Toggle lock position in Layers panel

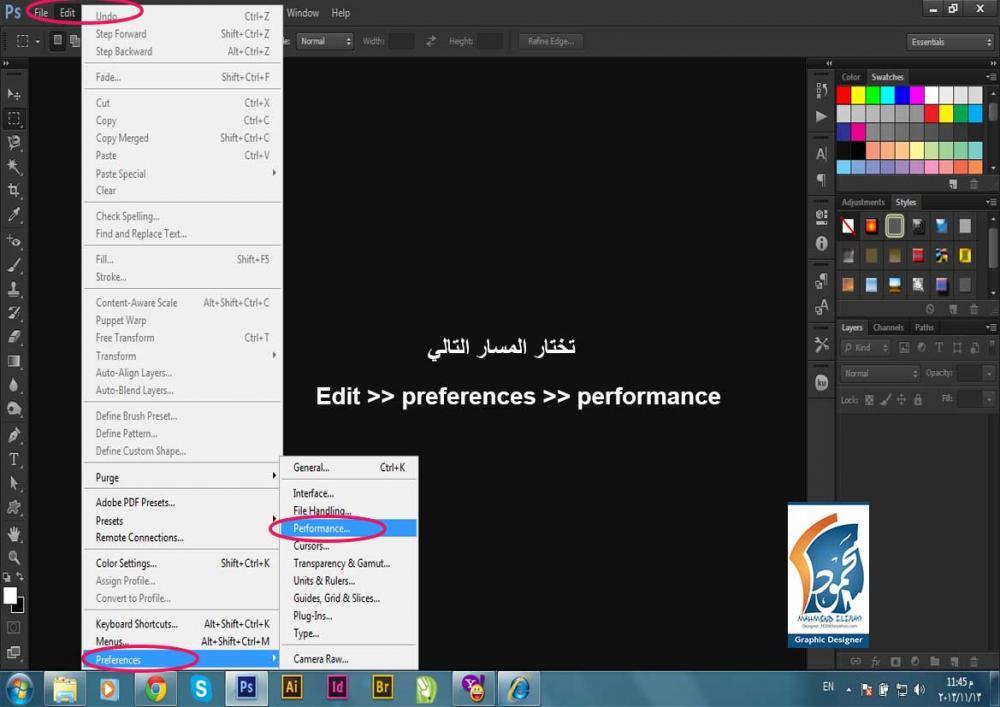(901, 400)
